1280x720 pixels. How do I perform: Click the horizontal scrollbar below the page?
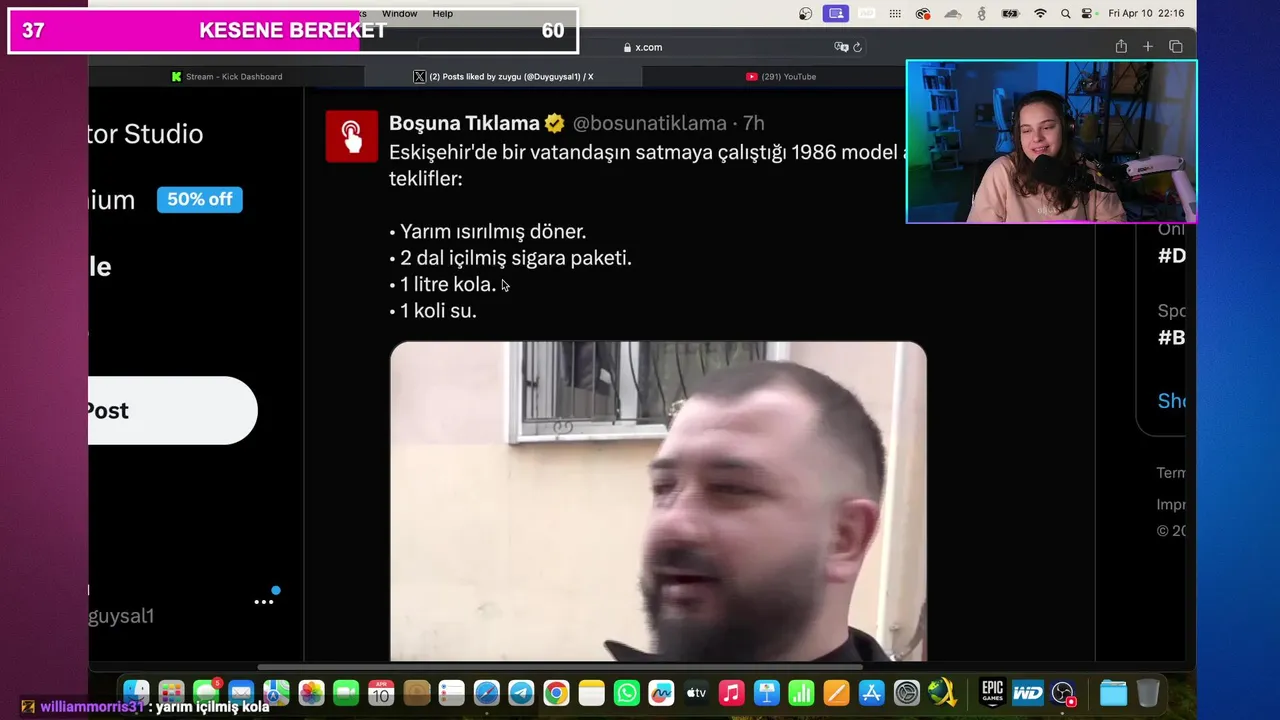coord(560,667)
